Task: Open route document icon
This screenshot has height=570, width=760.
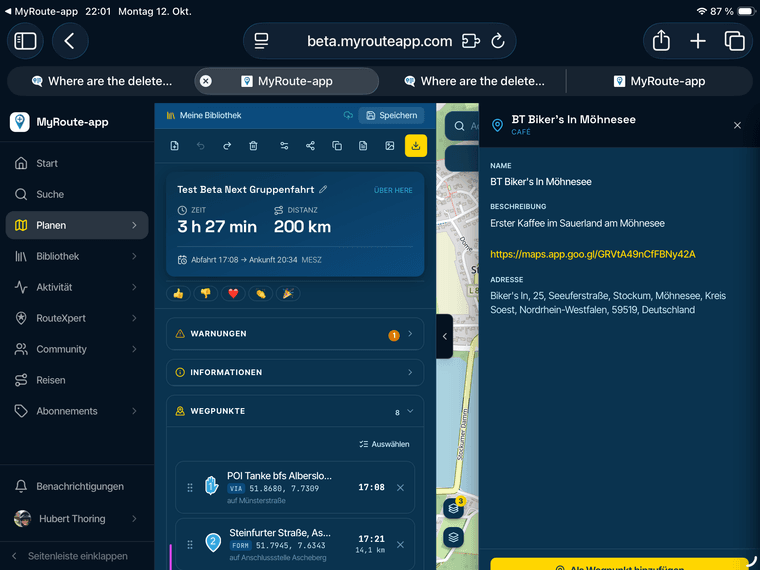Action: [363, 146]
